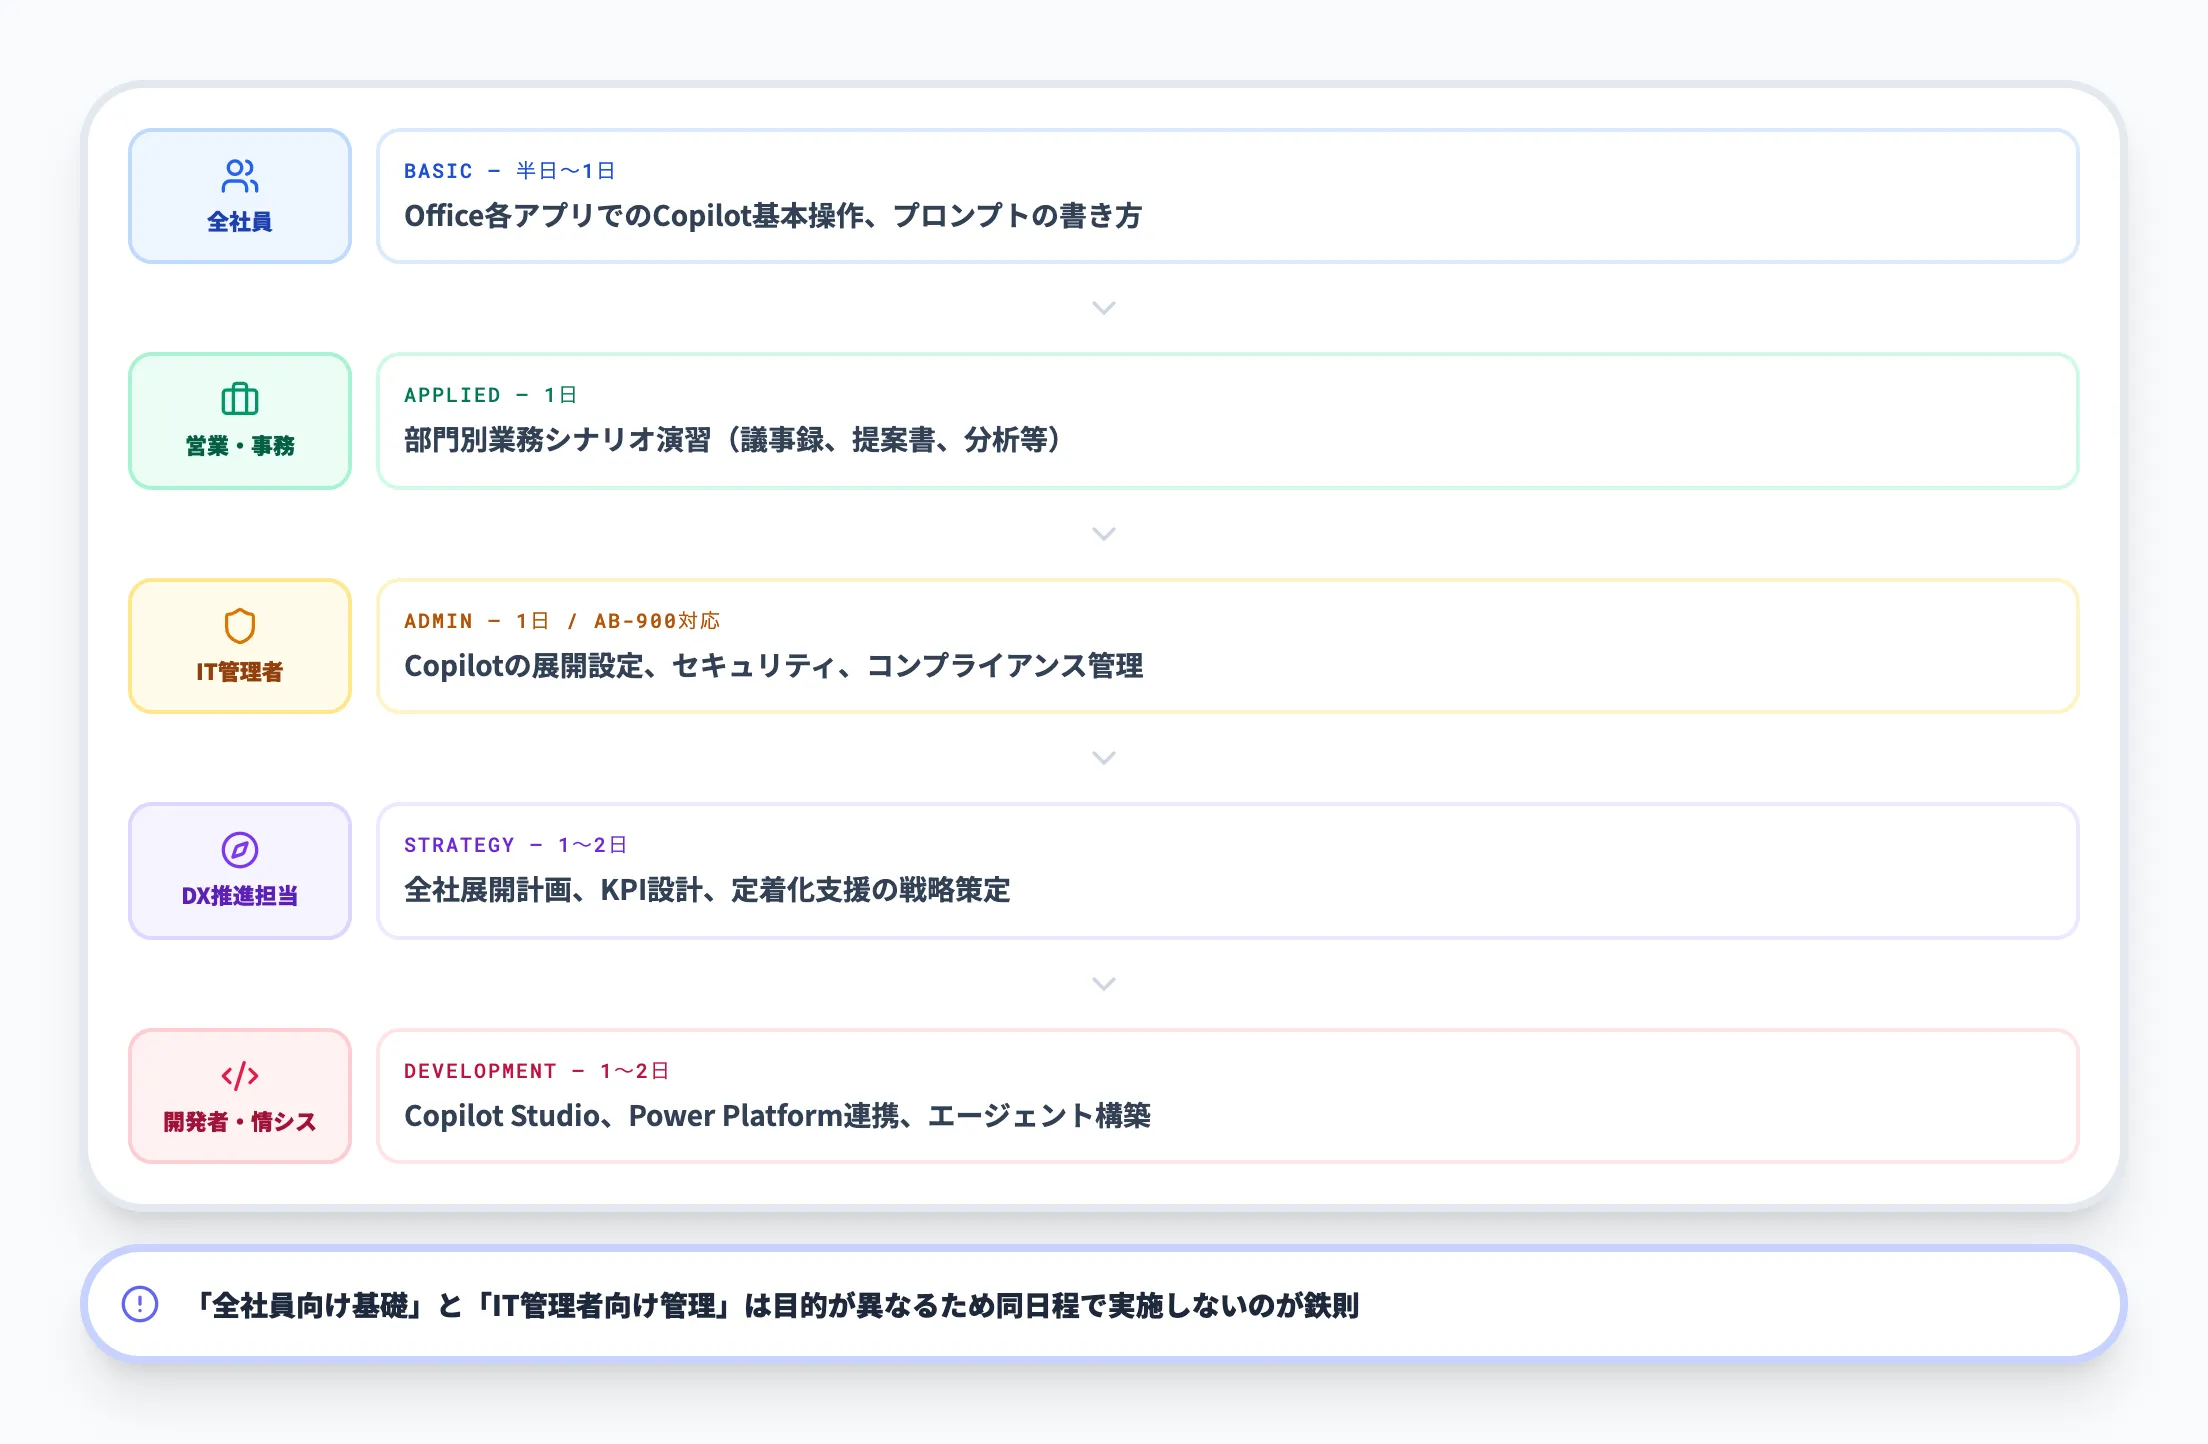2208x1444 pixels.
Task: Click the 'DEVELOPMENT – 1〜2日' heading
Action: (537, 1071)
